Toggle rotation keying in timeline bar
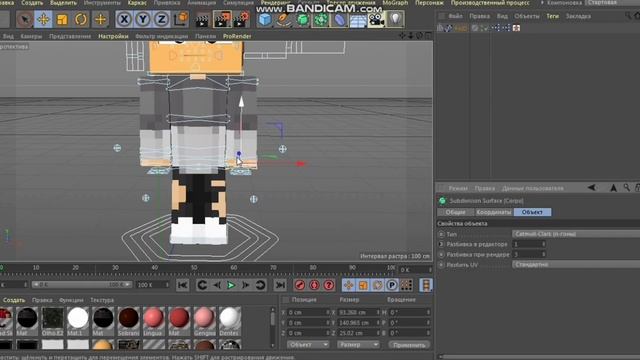The image size is (640, 360). (377, 285)
